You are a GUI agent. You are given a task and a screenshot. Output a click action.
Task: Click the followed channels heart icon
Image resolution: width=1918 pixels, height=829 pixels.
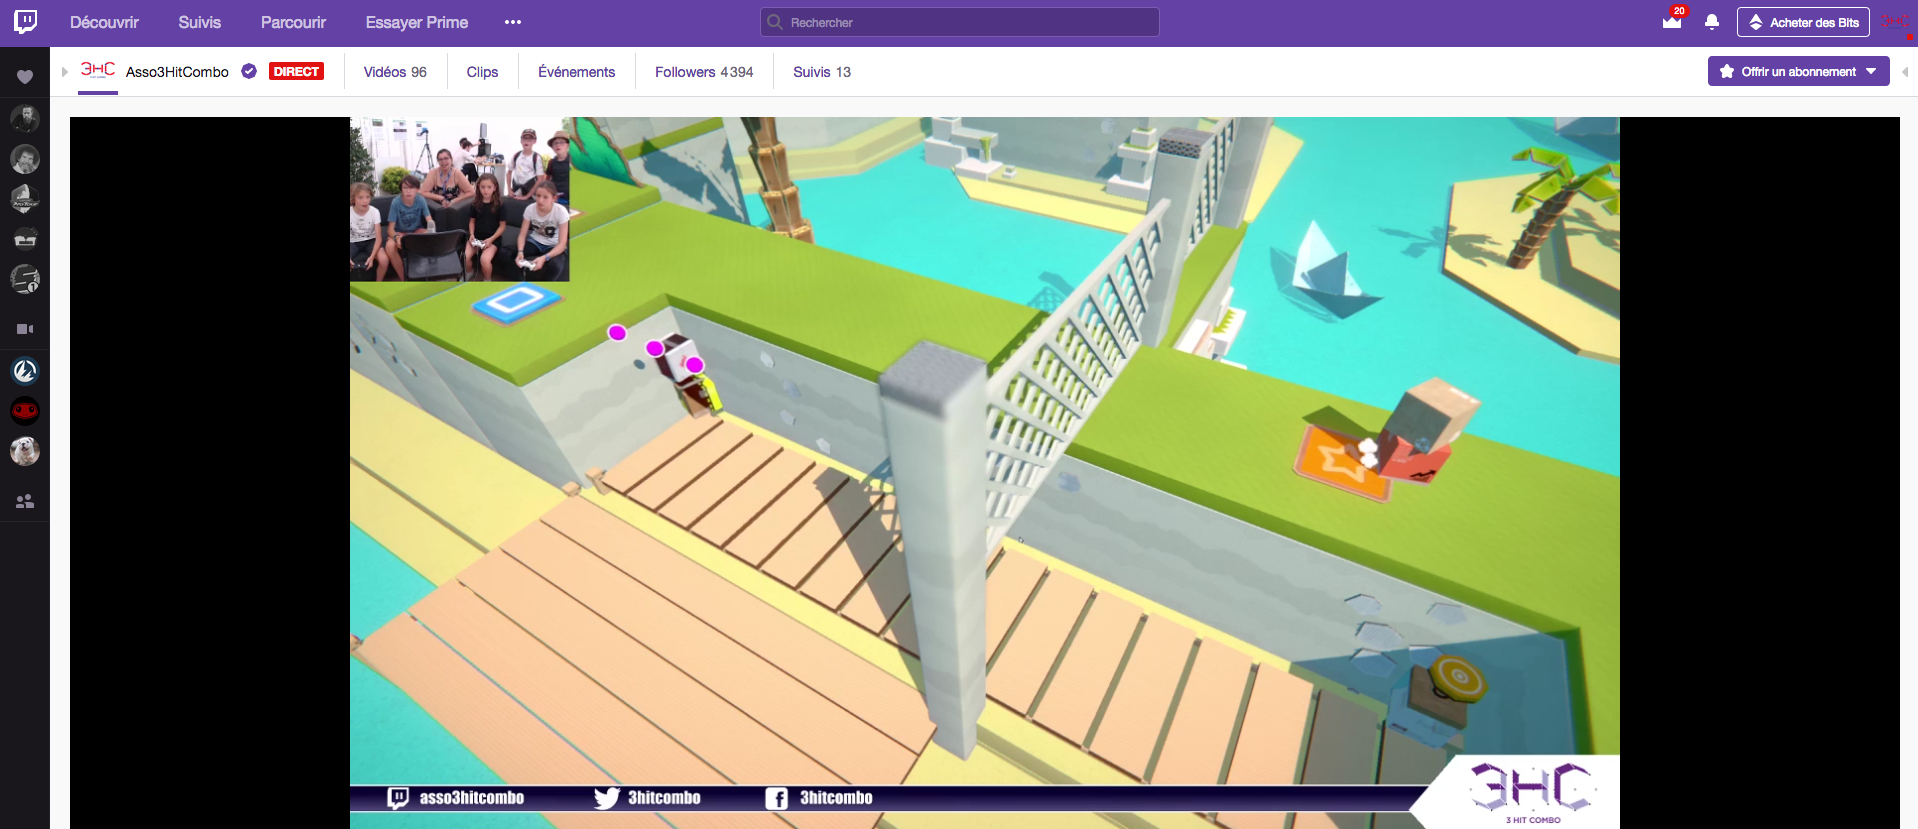(x=25, y=77)
